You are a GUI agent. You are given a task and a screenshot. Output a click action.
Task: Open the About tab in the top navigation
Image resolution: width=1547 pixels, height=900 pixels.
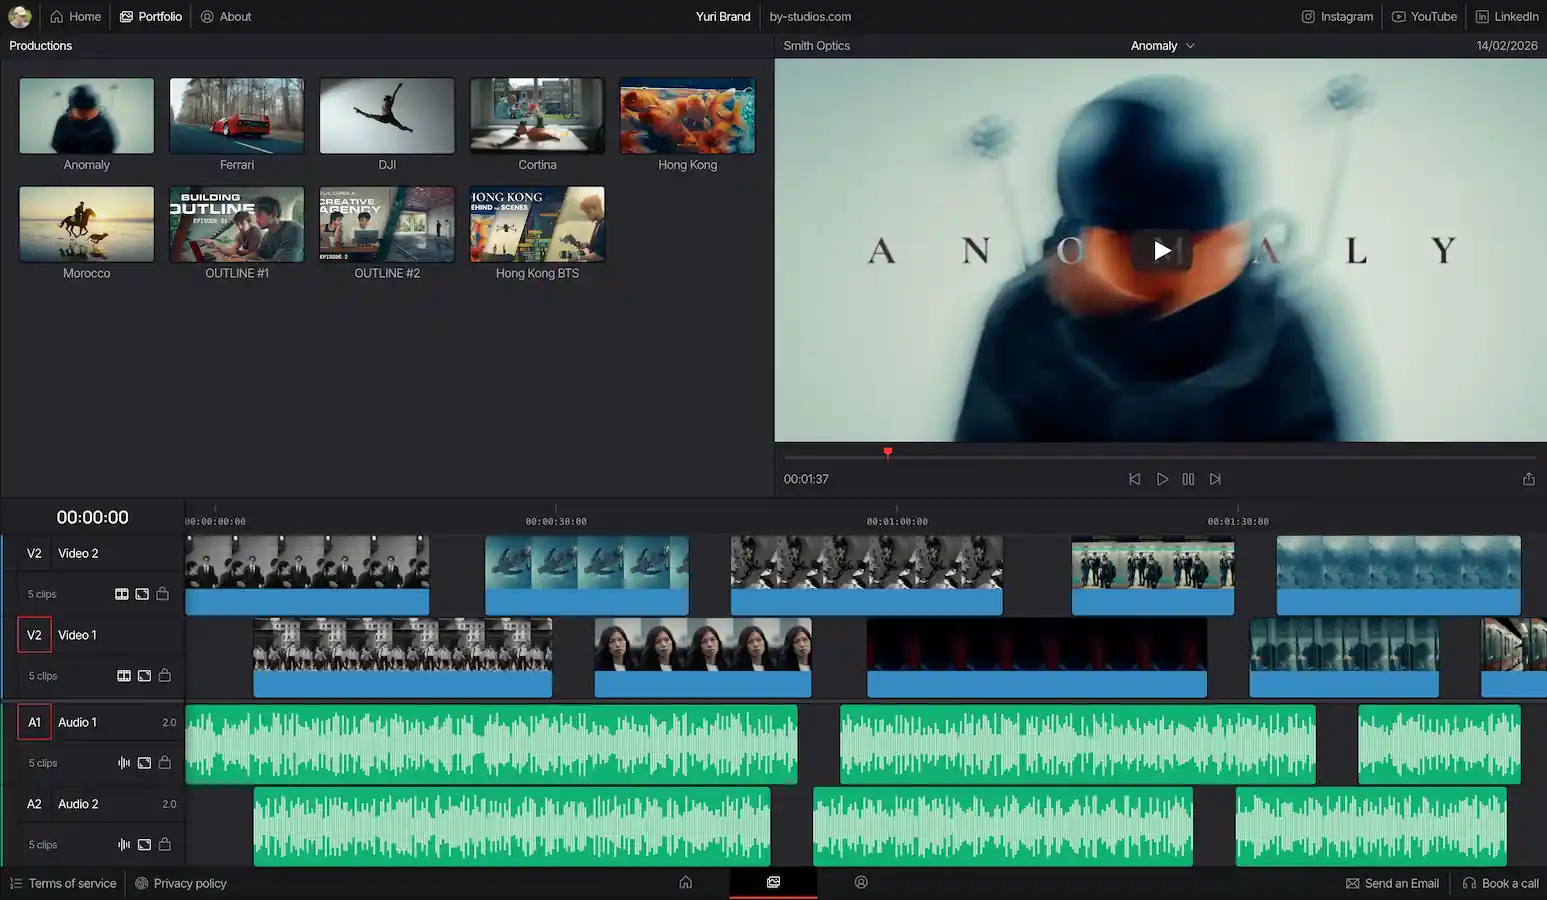point(226,17)
